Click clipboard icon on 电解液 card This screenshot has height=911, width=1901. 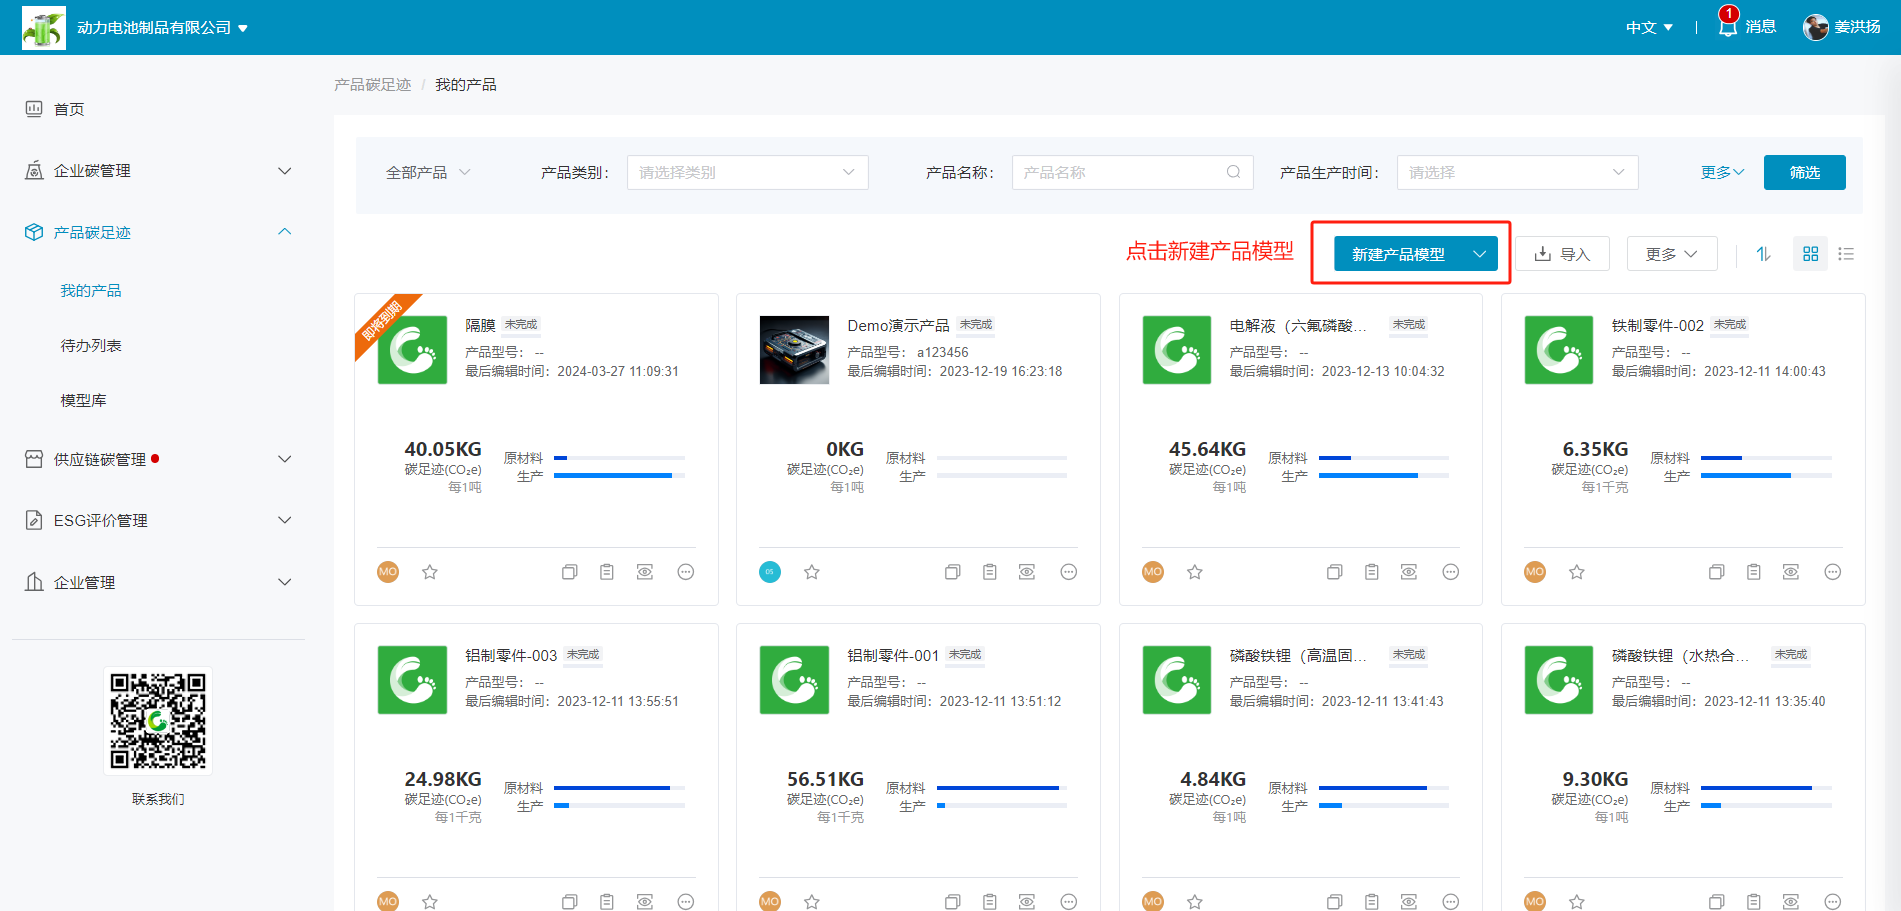[x=1372, y=572]
